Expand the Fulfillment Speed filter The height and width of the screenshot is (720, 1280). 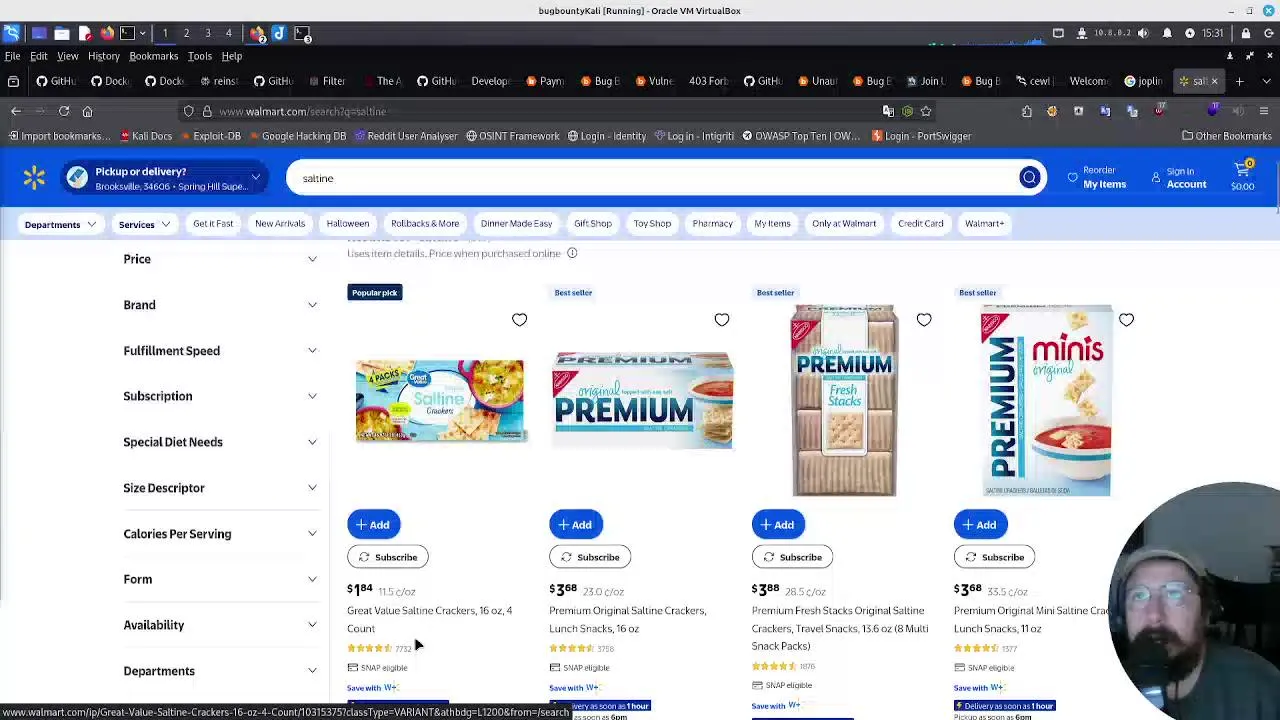(x=220, y=351)
